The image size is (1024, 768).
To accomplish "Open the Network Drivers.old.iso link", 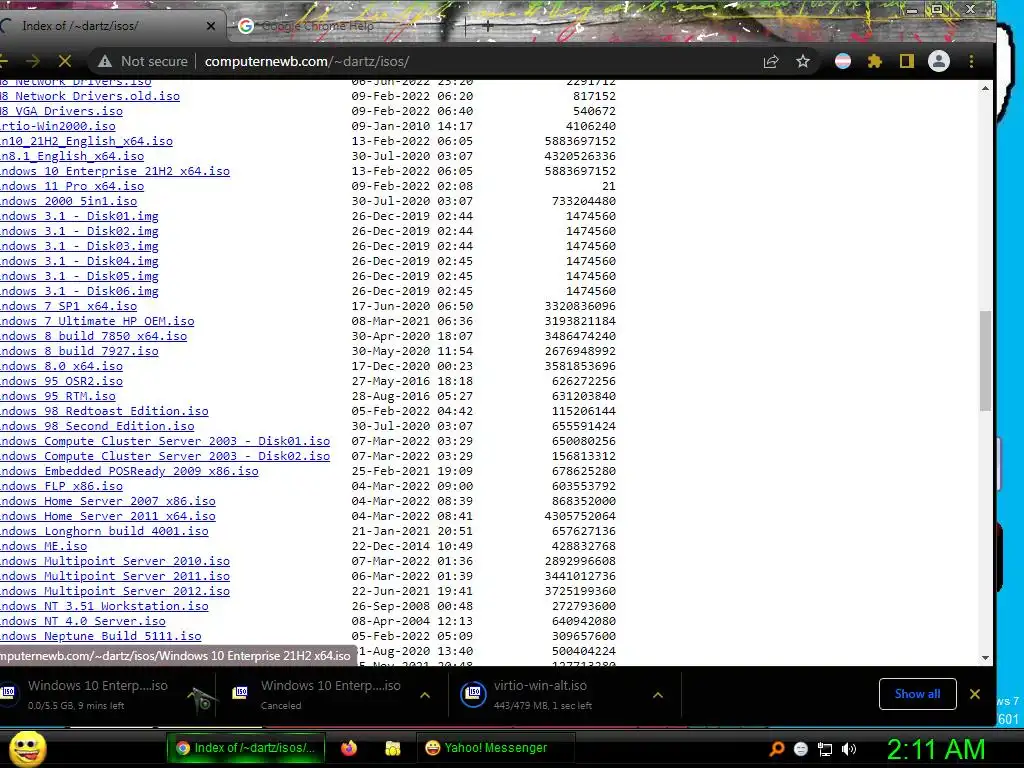I will [x=90, y=96].
